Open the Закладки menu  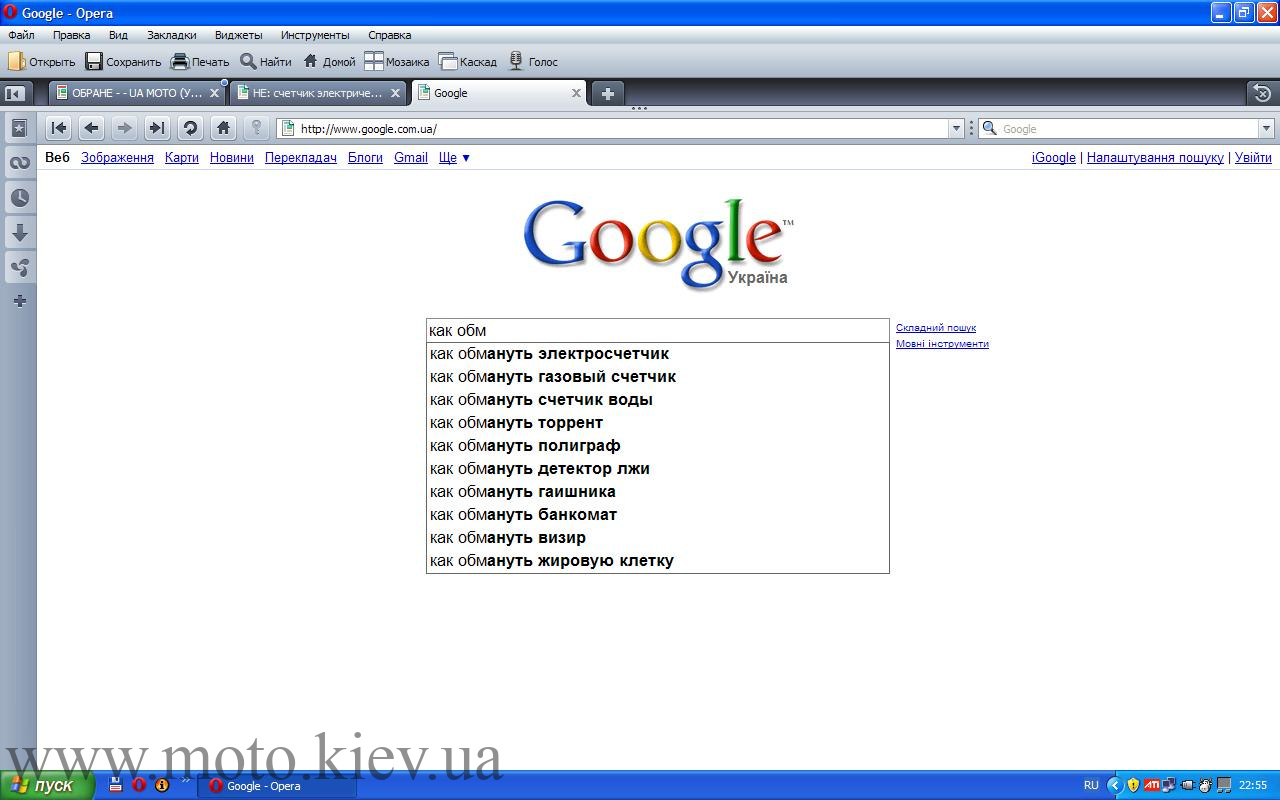(x=172, y=35)
